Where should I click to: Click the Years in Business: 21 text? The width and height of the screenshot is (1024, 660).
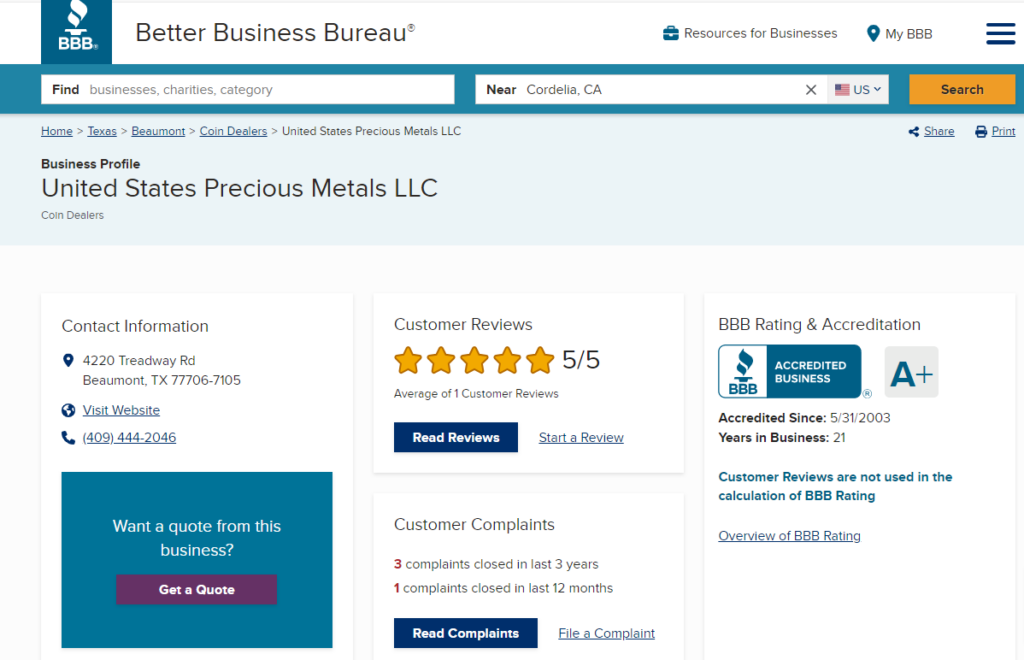782,437
